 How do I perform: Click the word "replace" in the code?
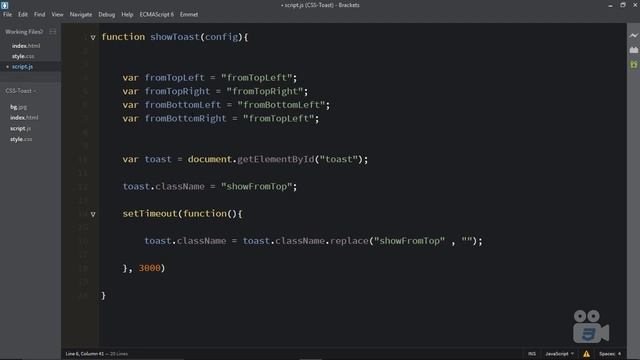coord(349,241)
